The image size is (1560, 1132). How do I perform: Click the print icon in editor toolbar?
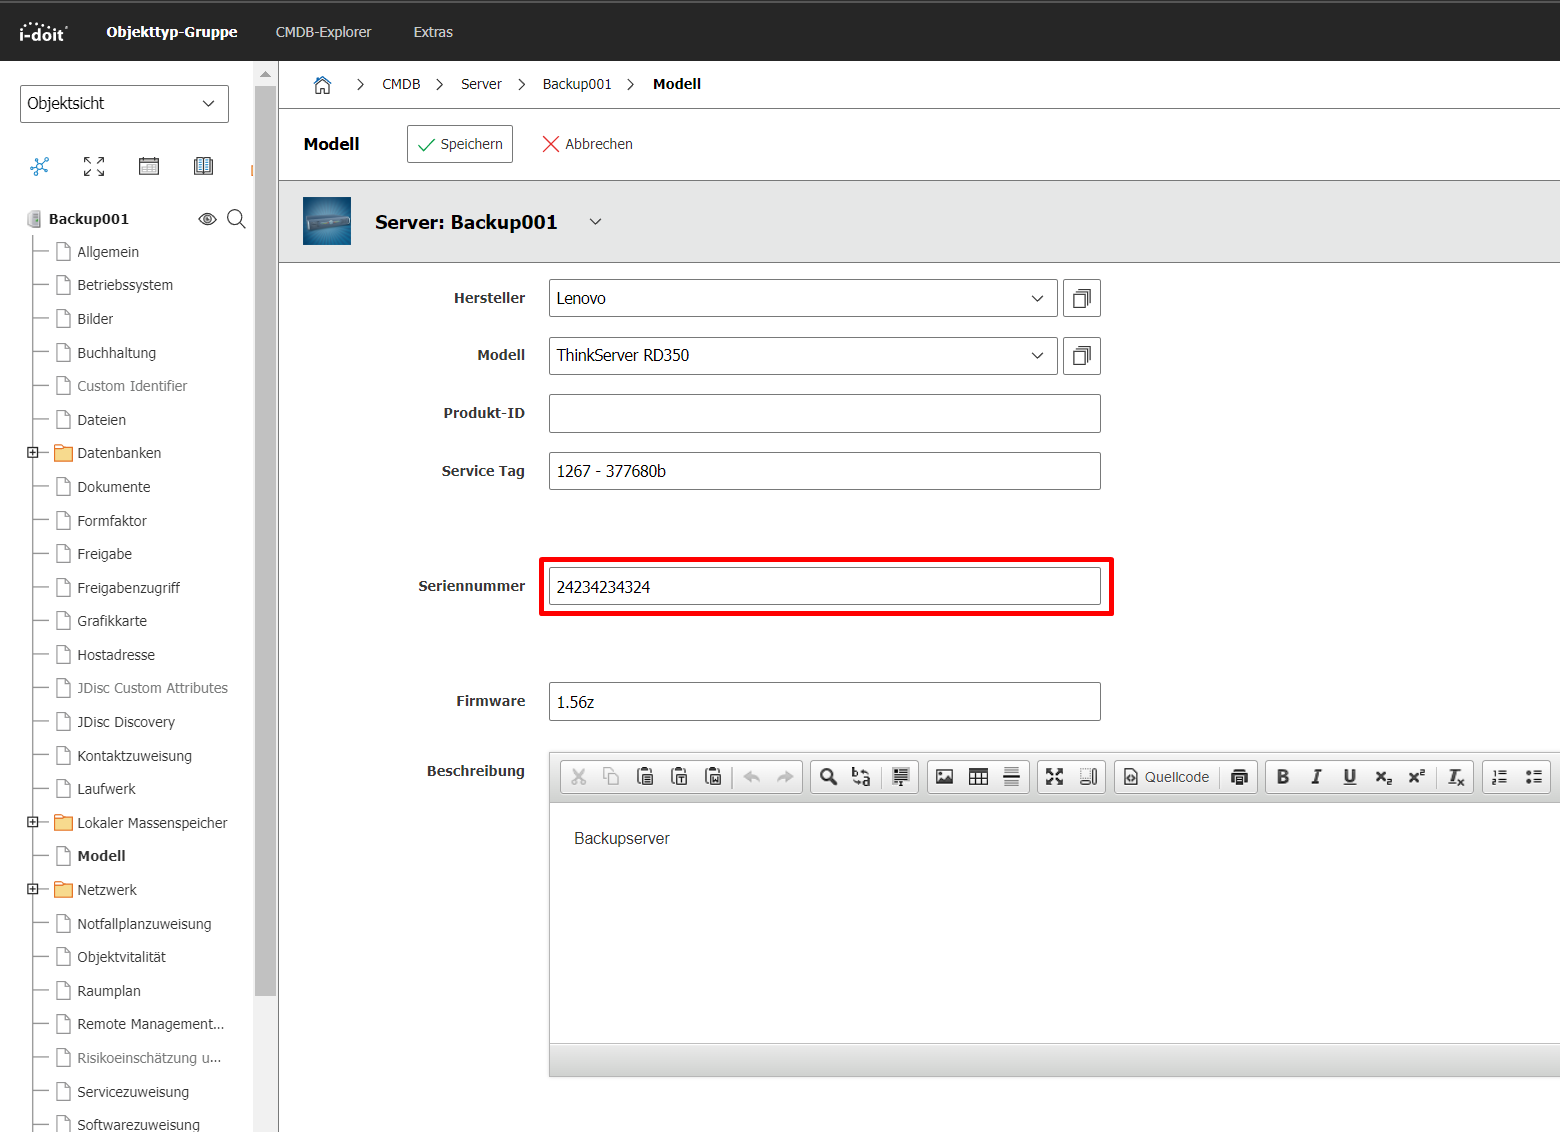point(1239,777)
